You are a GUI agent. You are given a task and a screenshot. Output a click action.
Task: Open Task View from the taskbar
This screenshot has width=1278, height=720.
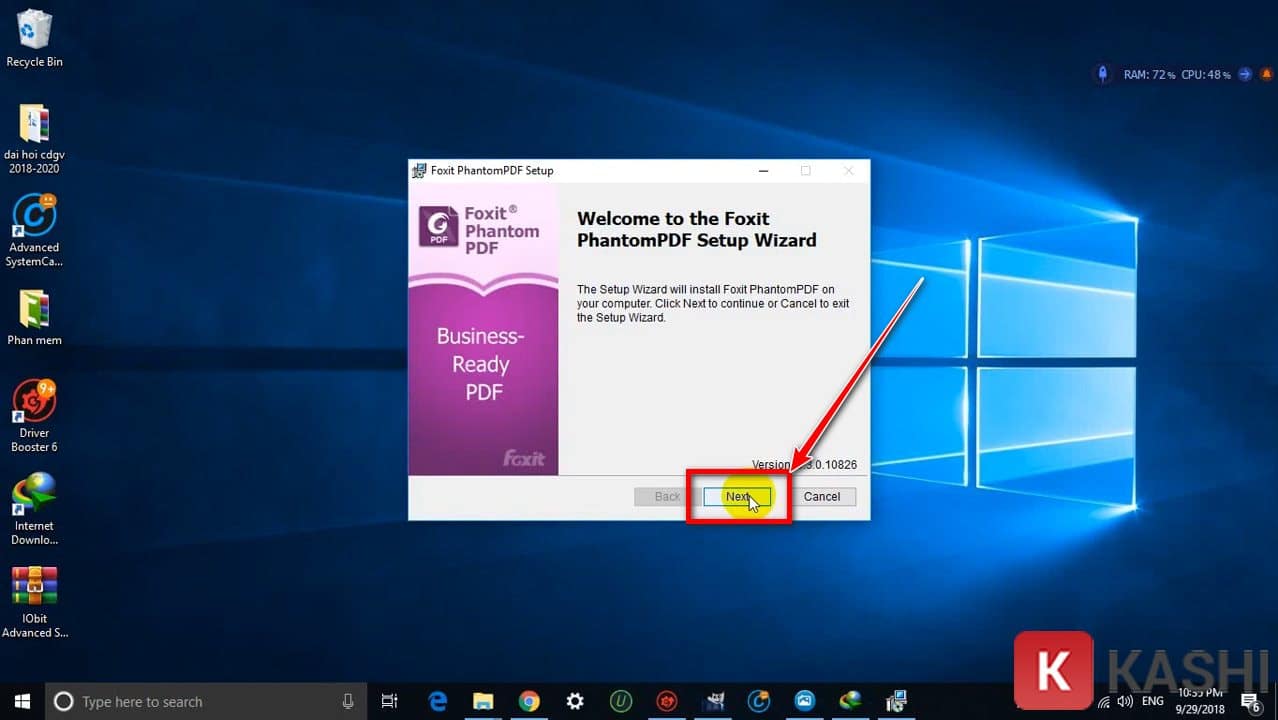pos(390,701)
